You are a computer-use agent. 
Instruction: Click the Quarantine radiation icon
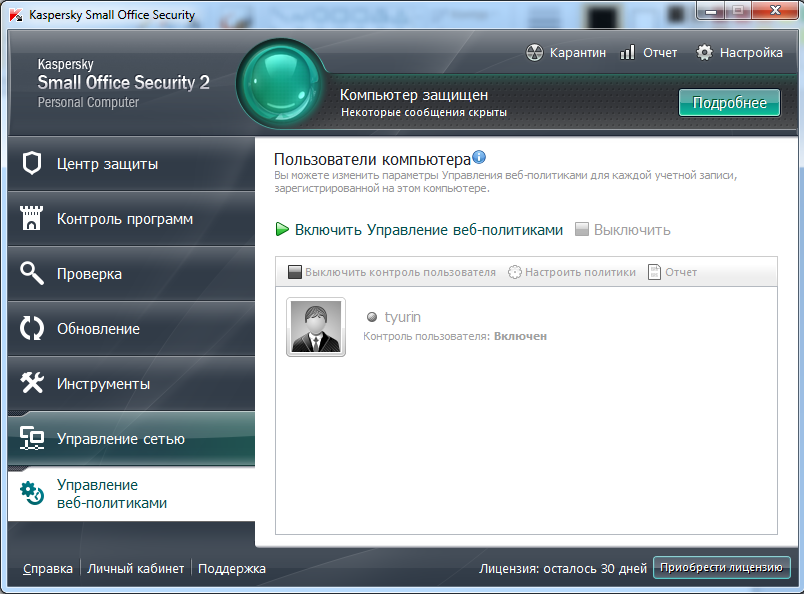point(534,52)
